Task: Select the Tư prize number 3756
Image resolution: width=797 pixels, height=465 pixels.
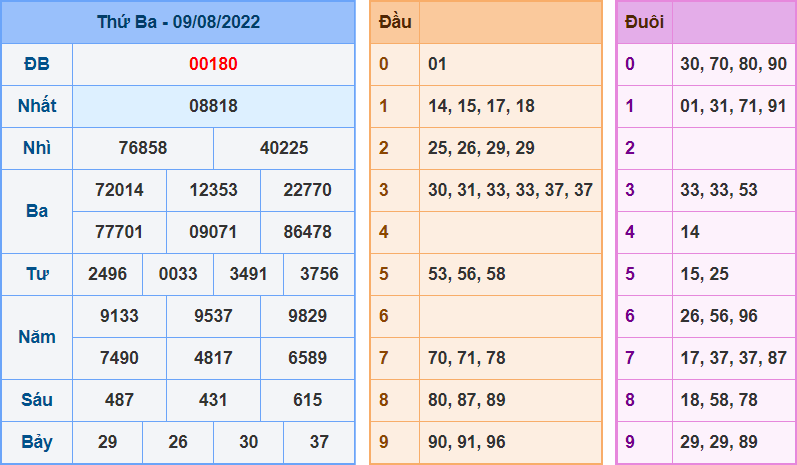Action: [319, 274]
